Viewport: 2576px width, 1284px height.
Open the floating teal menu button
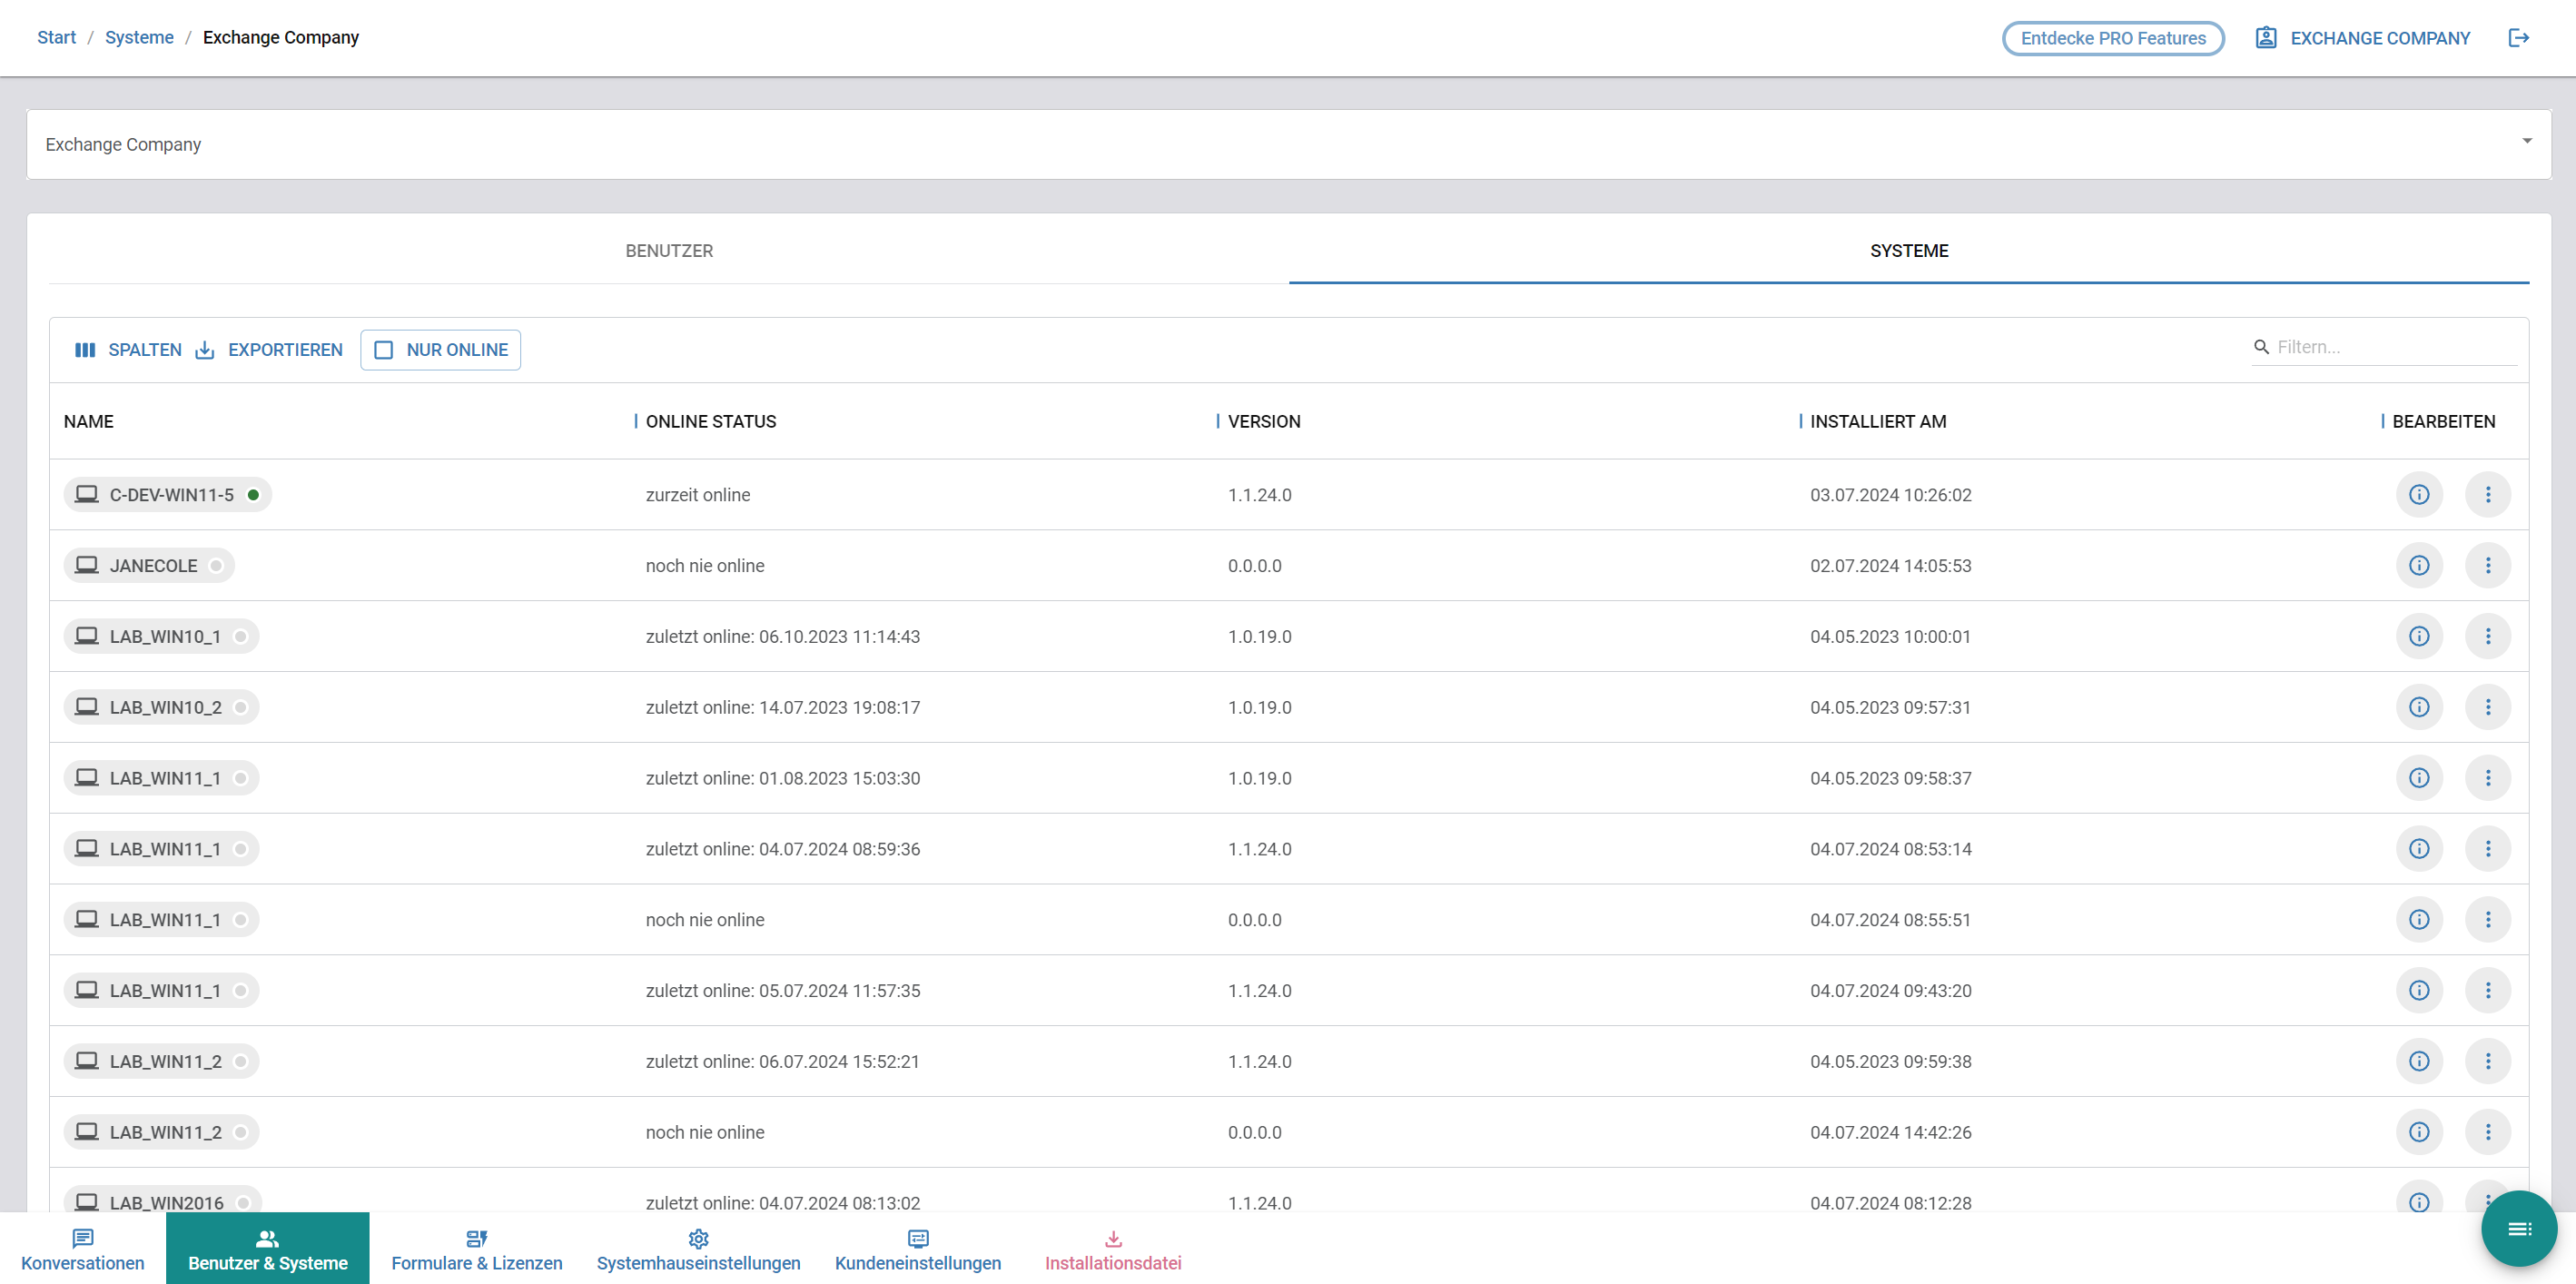coord(2518,1228)
